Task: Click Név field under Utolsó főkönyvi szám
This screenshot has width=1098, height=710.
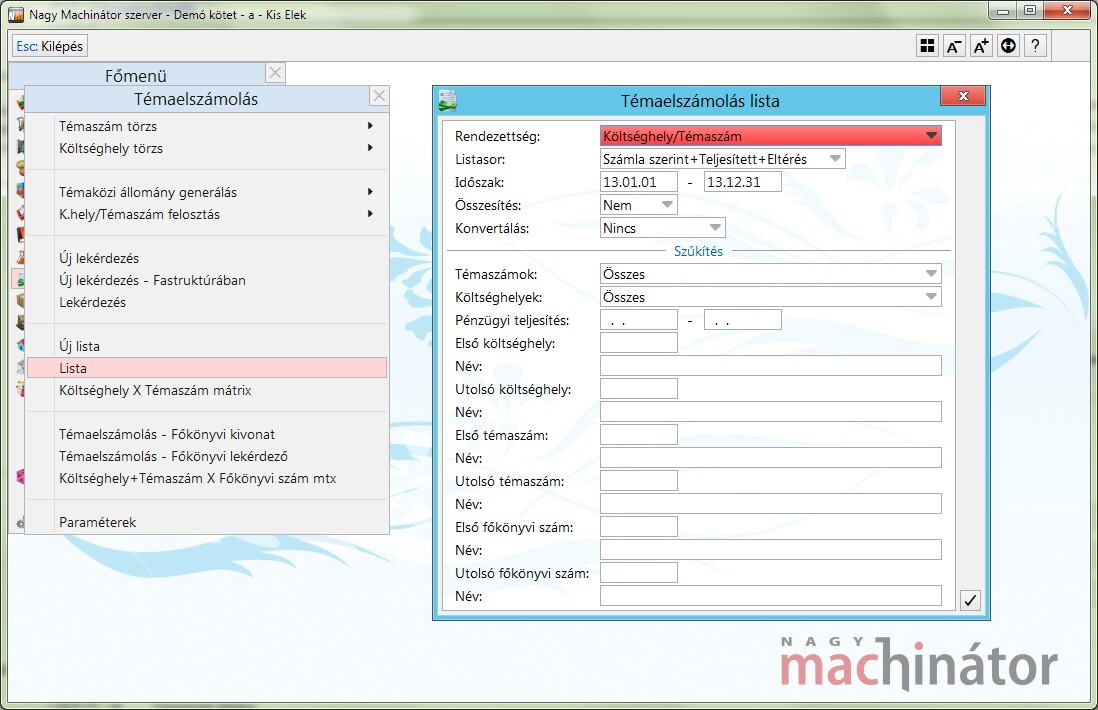Action: 770,596
